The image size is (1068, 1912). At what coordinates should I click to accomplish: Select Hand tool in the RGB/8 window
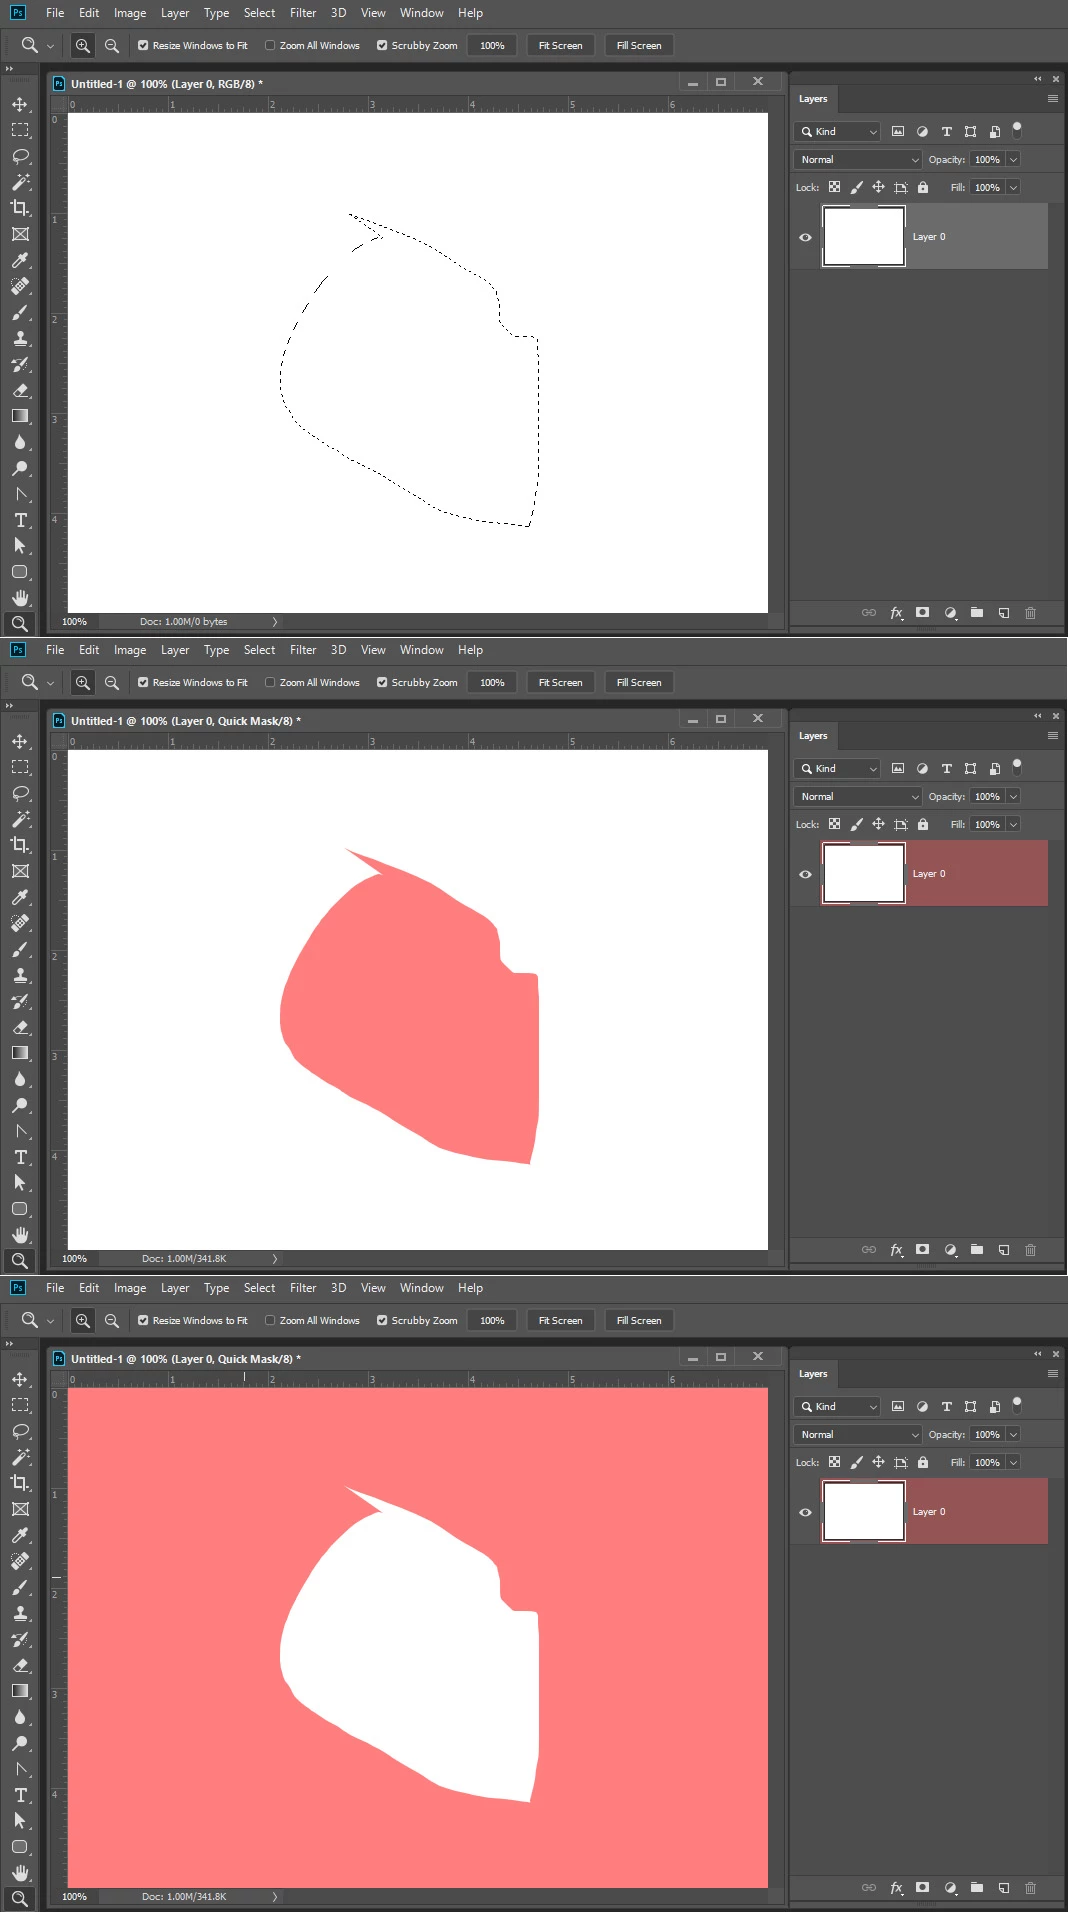(20, 598)
